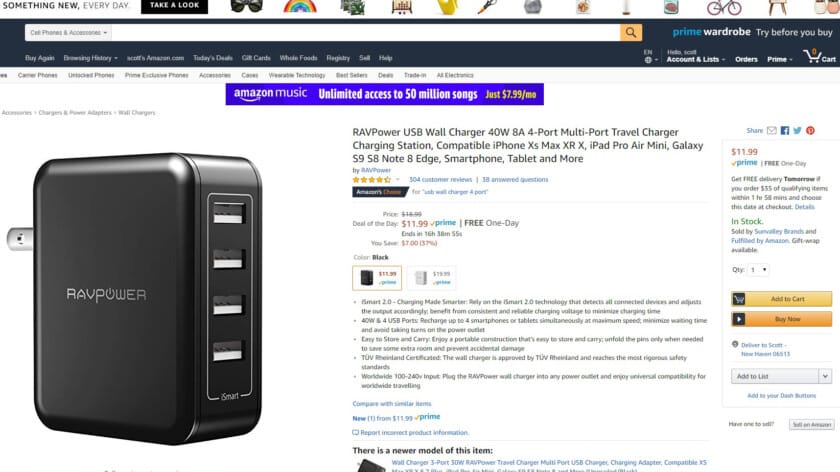Open Today's Deals in navigation bar
840x472 pixels.
pyautogui.click(x=213, y=58)
